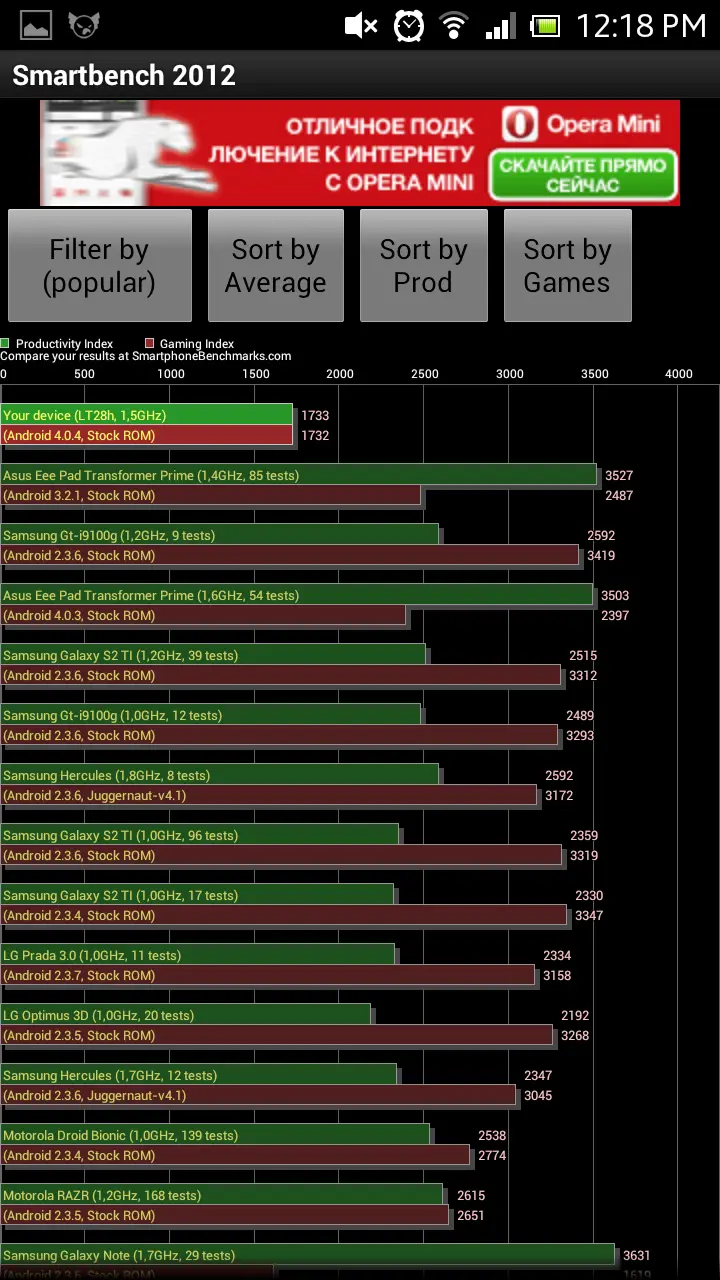The width and height of the screenshot is (720, 1280).
Task: Tap the cellular signal bars icon
Action: 500,25
